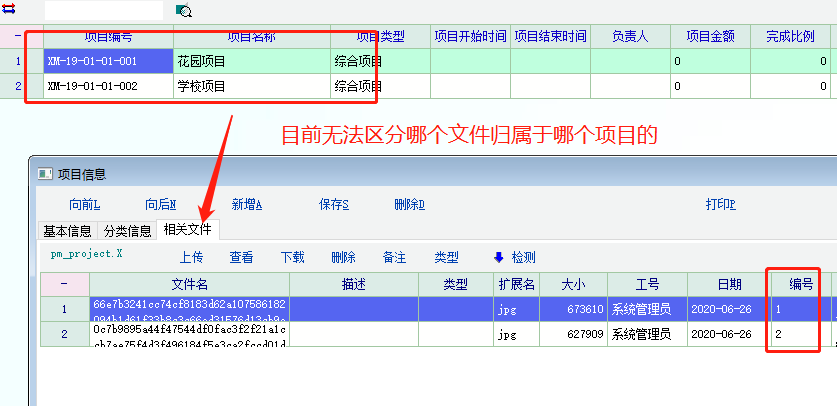Click the 项目信息 window title icon
This screenshot has width=837, height=406.
[44, 174]
